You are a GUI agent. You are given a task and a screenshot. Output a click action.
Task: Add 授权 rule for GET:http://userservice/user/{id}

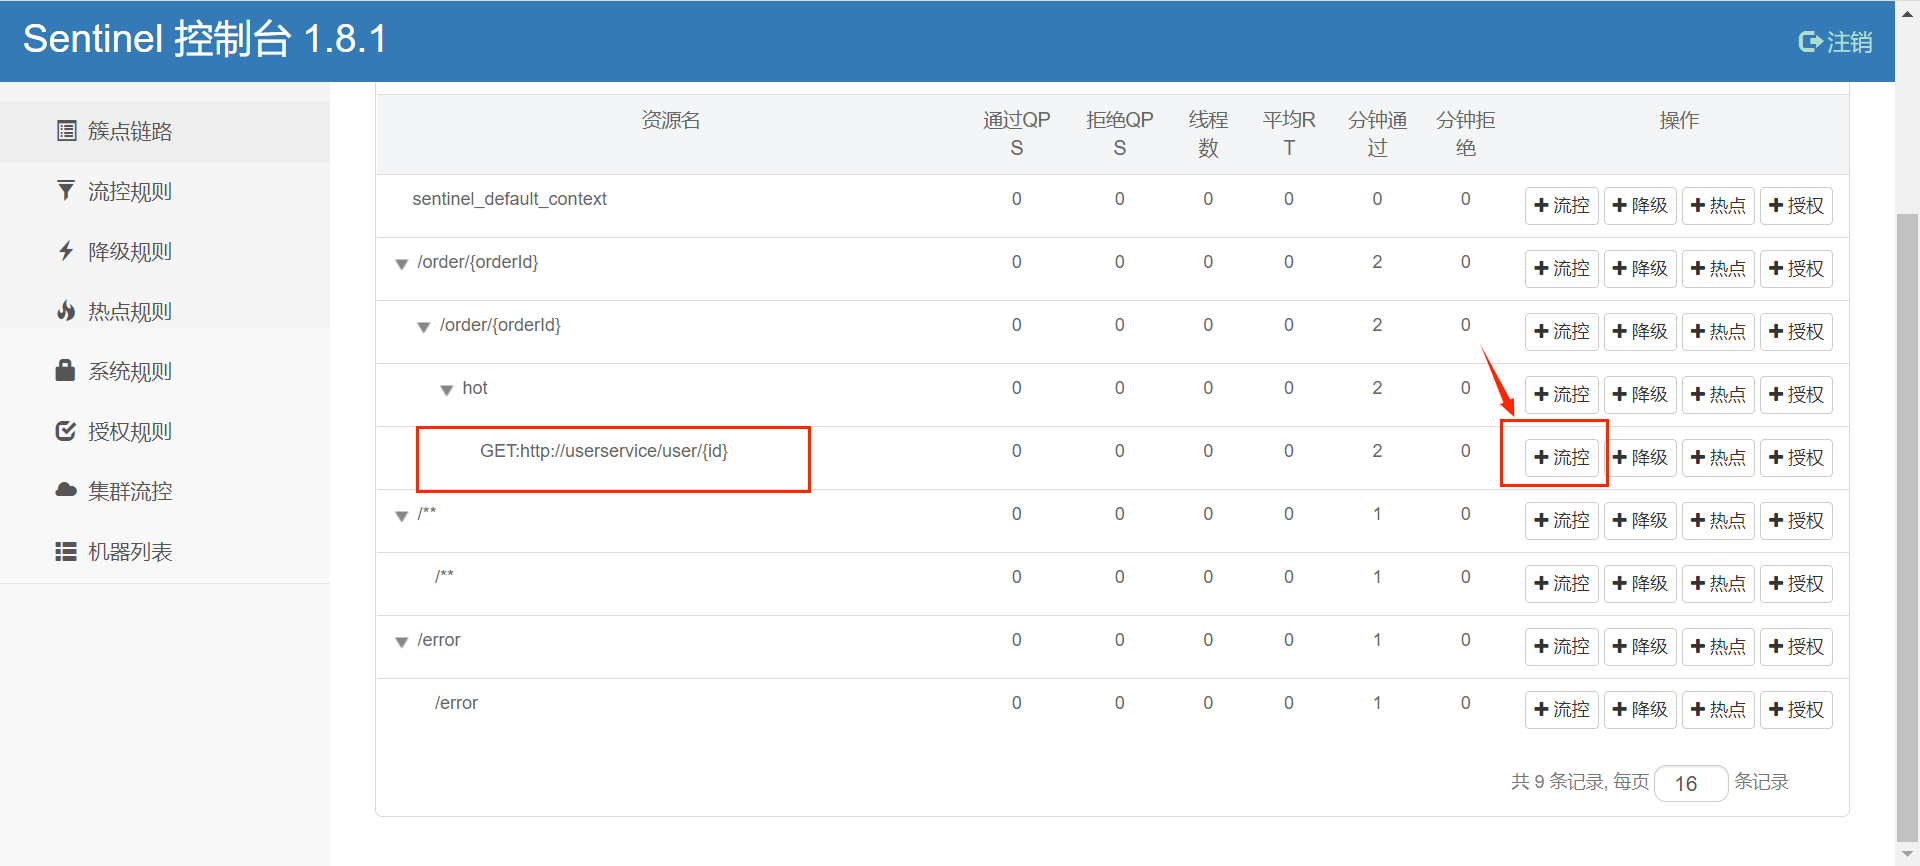1796,458
